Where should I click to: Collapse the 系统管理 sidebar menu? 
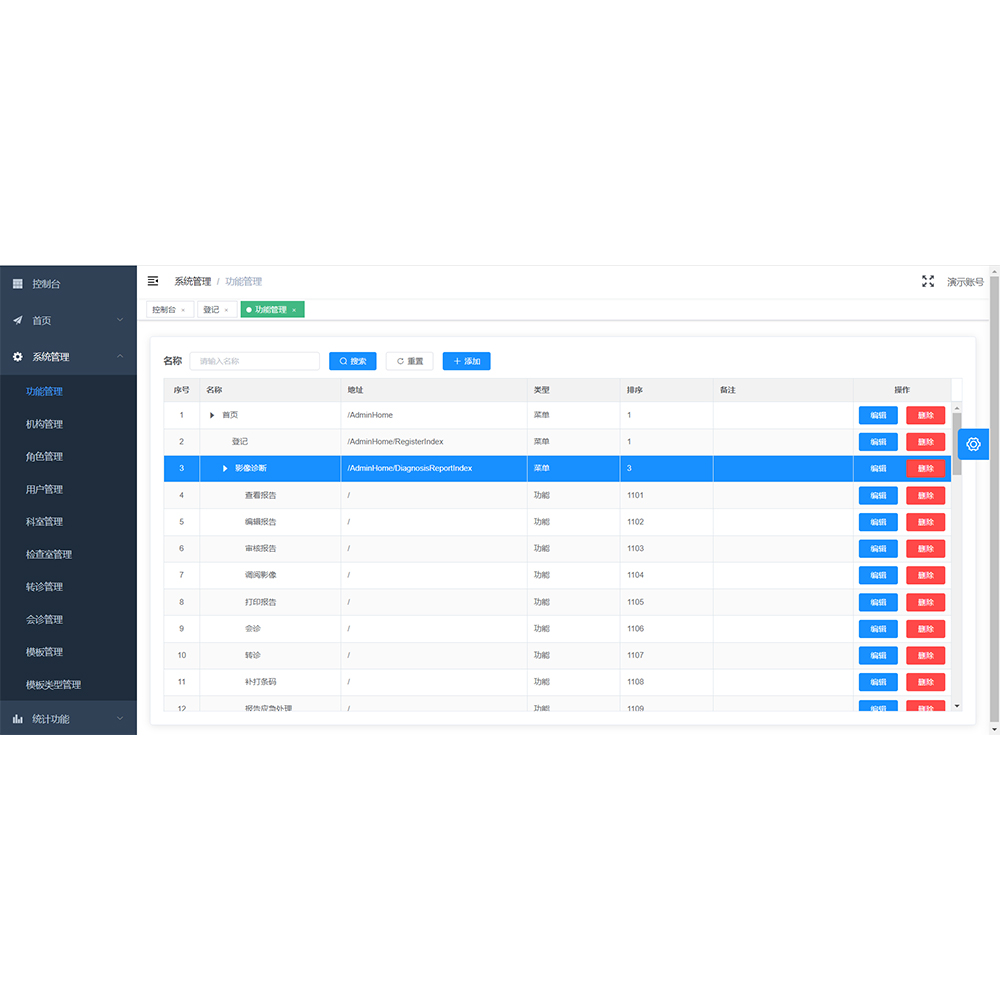(120, 357)
